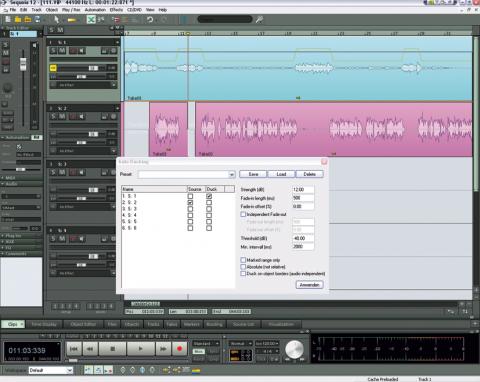Stop playback using the Stop button
Image resolution: width=480 pixels, height=382 pixels.
(x=113, y=349)
